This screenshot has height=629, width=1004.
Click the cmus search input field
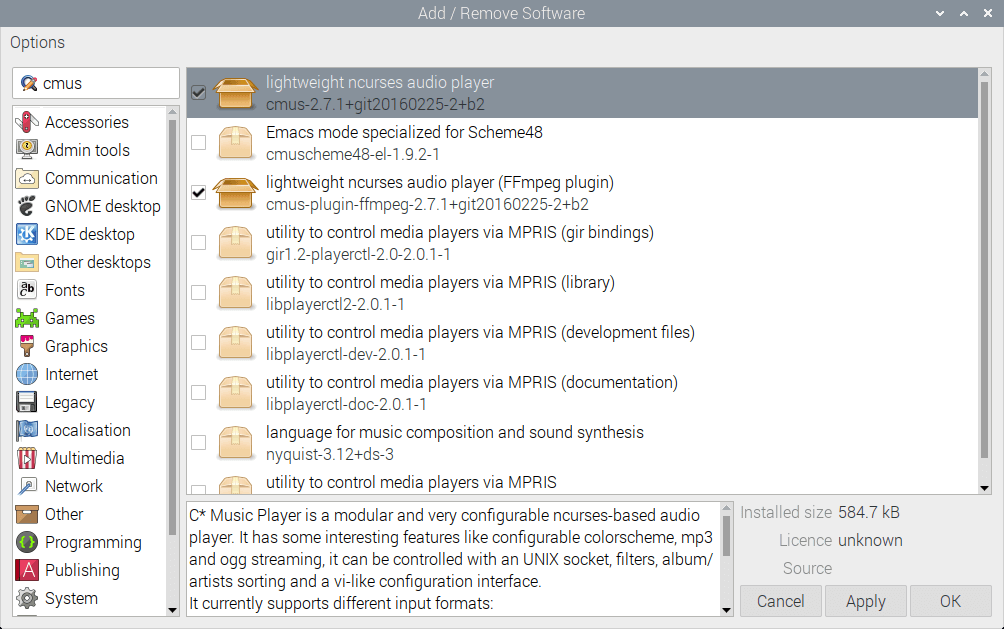(x=96, y=83)
